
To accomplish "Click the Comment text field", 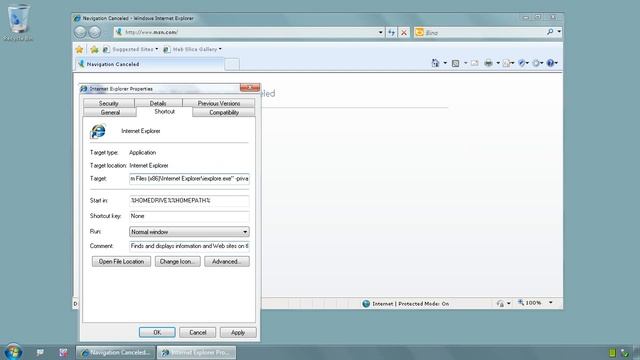I will point(189,246).
